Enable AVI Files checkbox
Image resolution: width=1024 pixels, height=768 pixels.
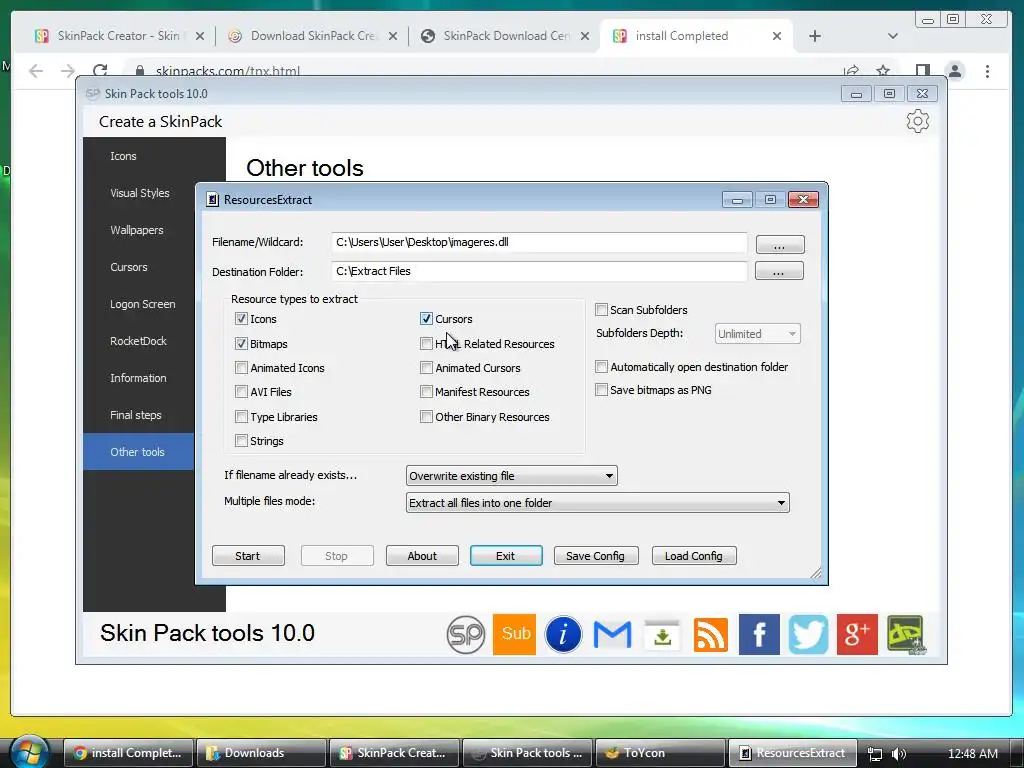[x=241, y=392]
